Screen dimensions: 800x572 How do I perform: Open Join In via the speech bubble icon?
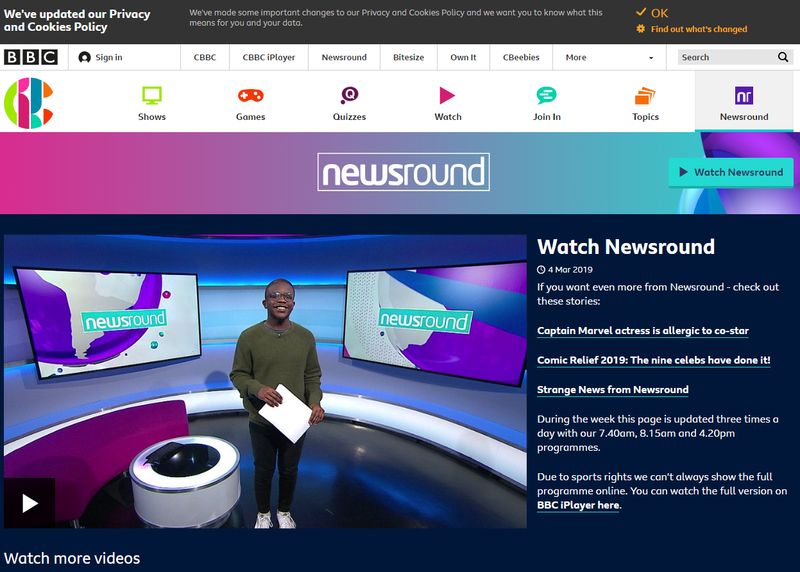546,95
